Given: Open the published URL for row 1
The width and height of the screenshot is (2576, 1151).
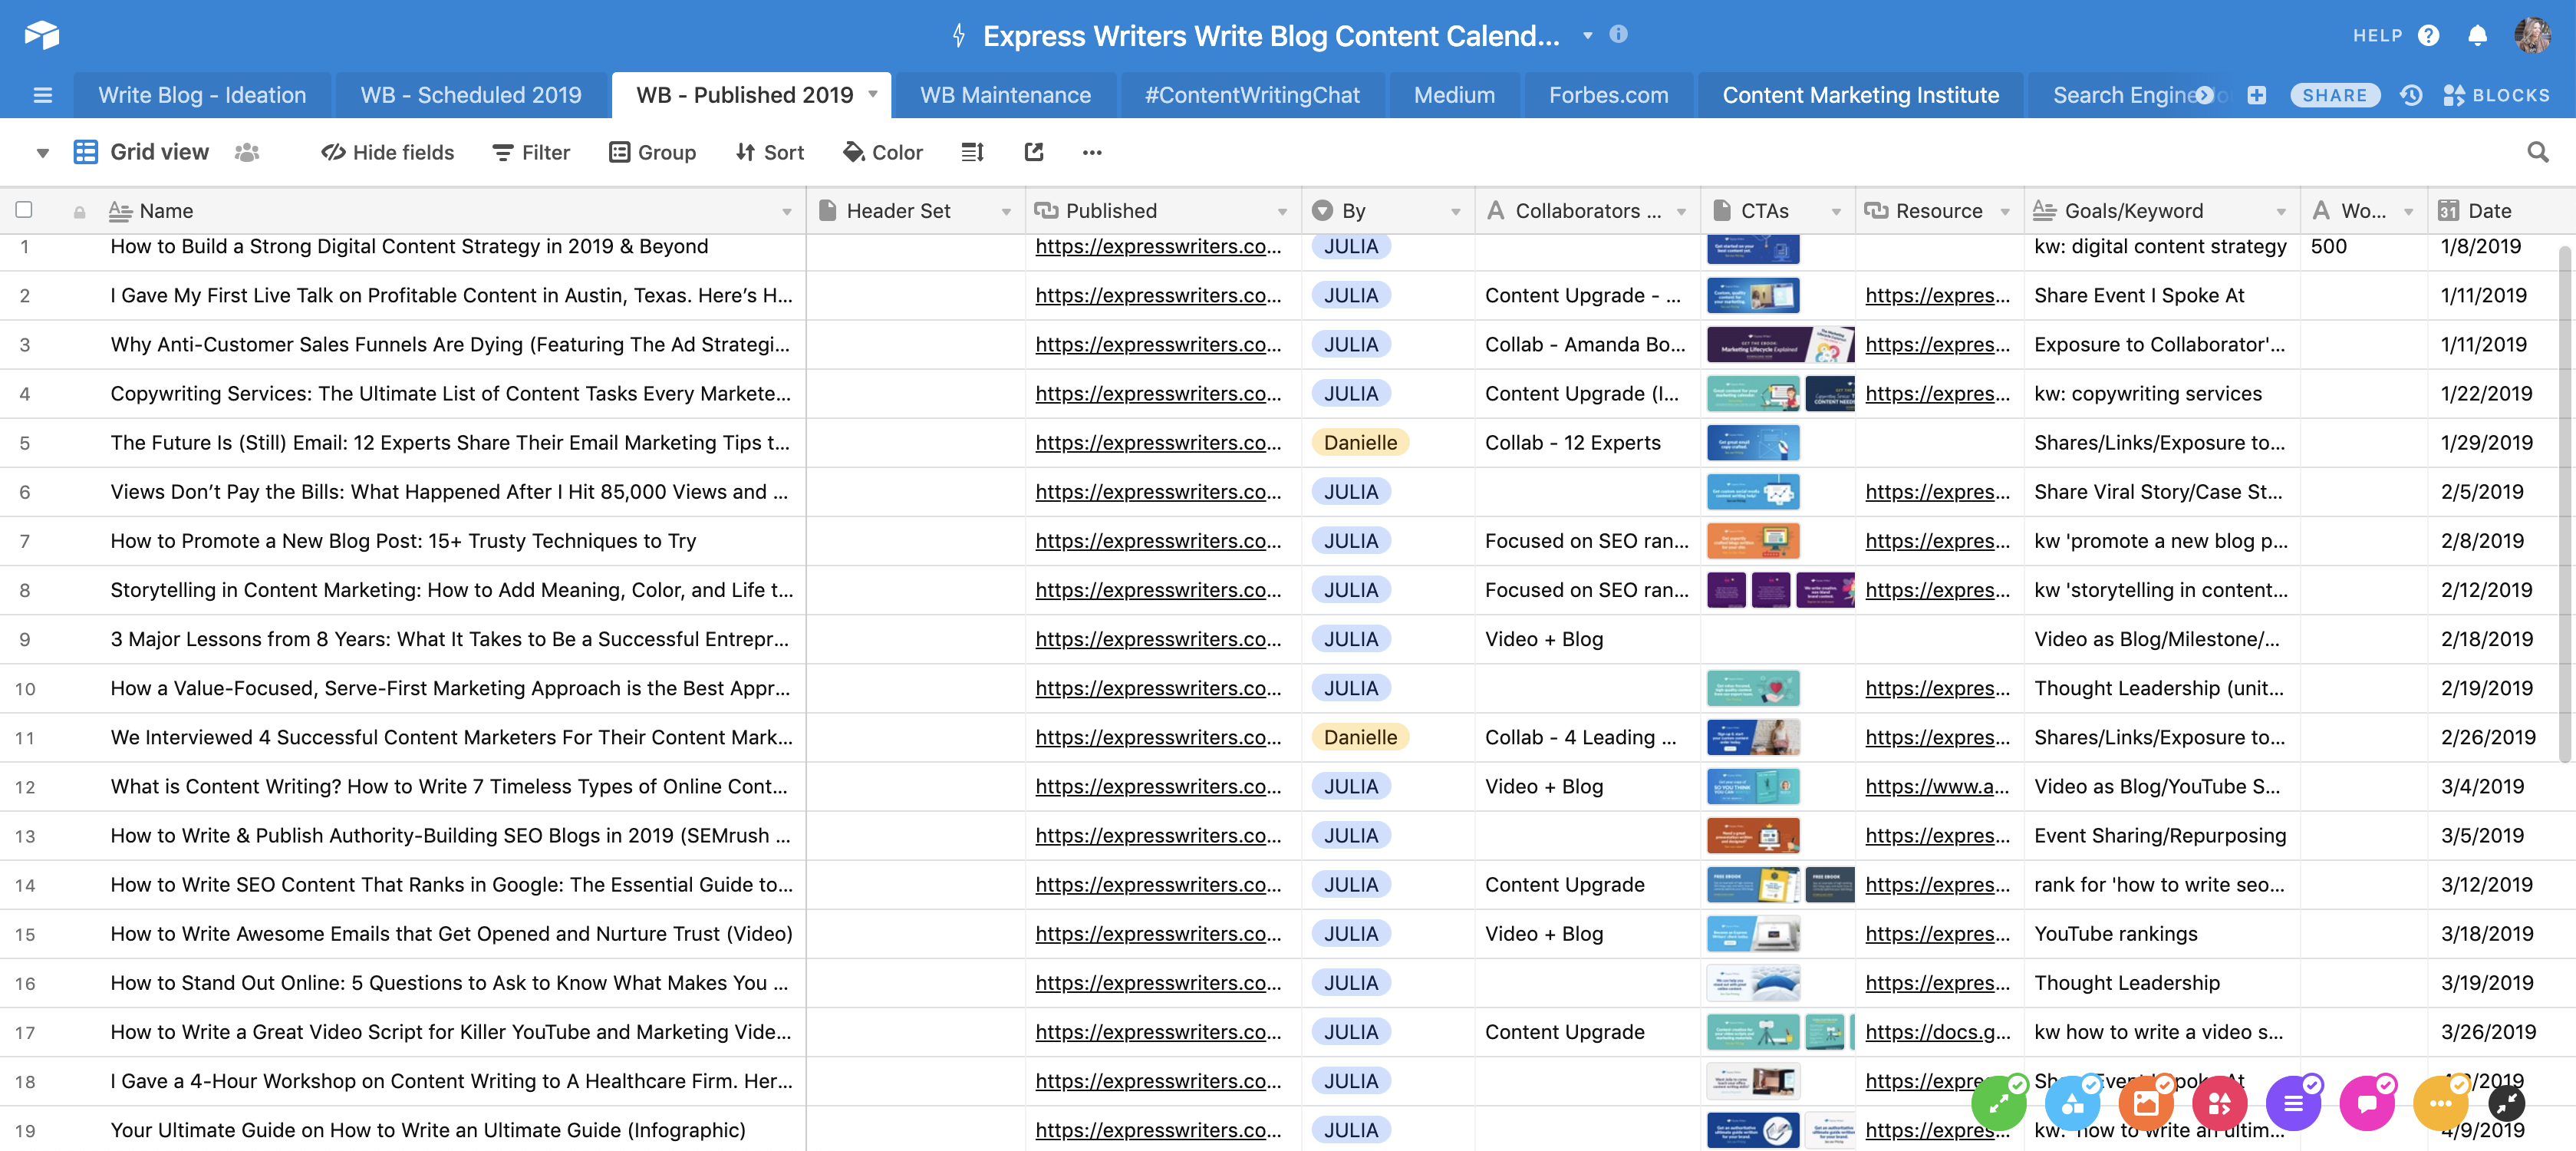Looking at the screenshot, I should pyautogui.click(x=1160, y=246).
